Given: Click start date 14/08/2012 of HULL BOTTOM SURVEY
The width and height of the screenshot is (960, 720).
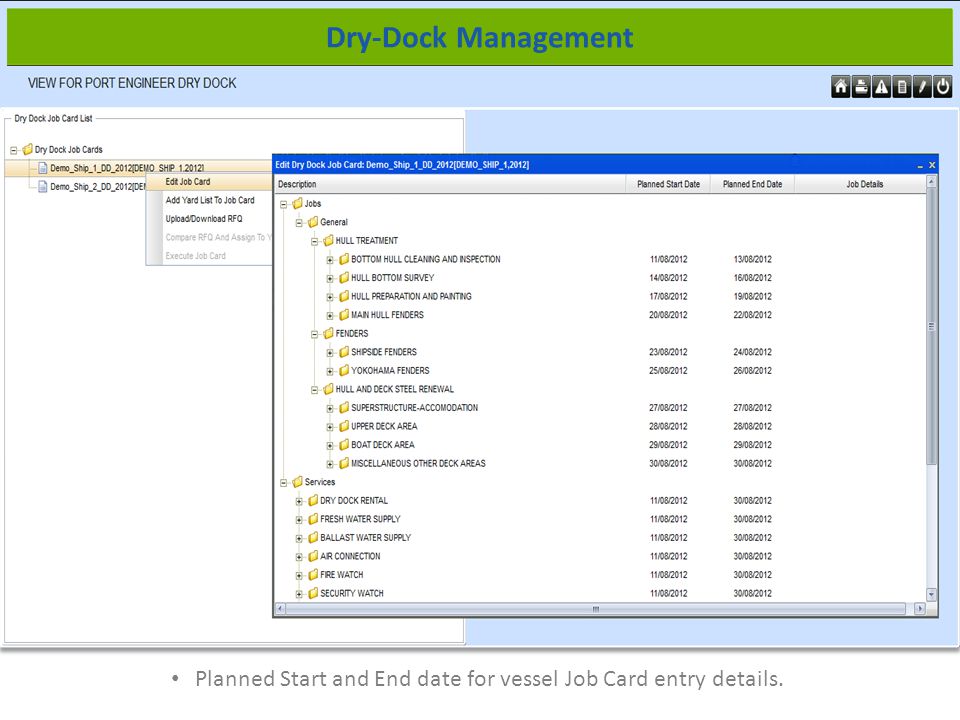Looking at the screenshot, I should (x=668, y=278).
